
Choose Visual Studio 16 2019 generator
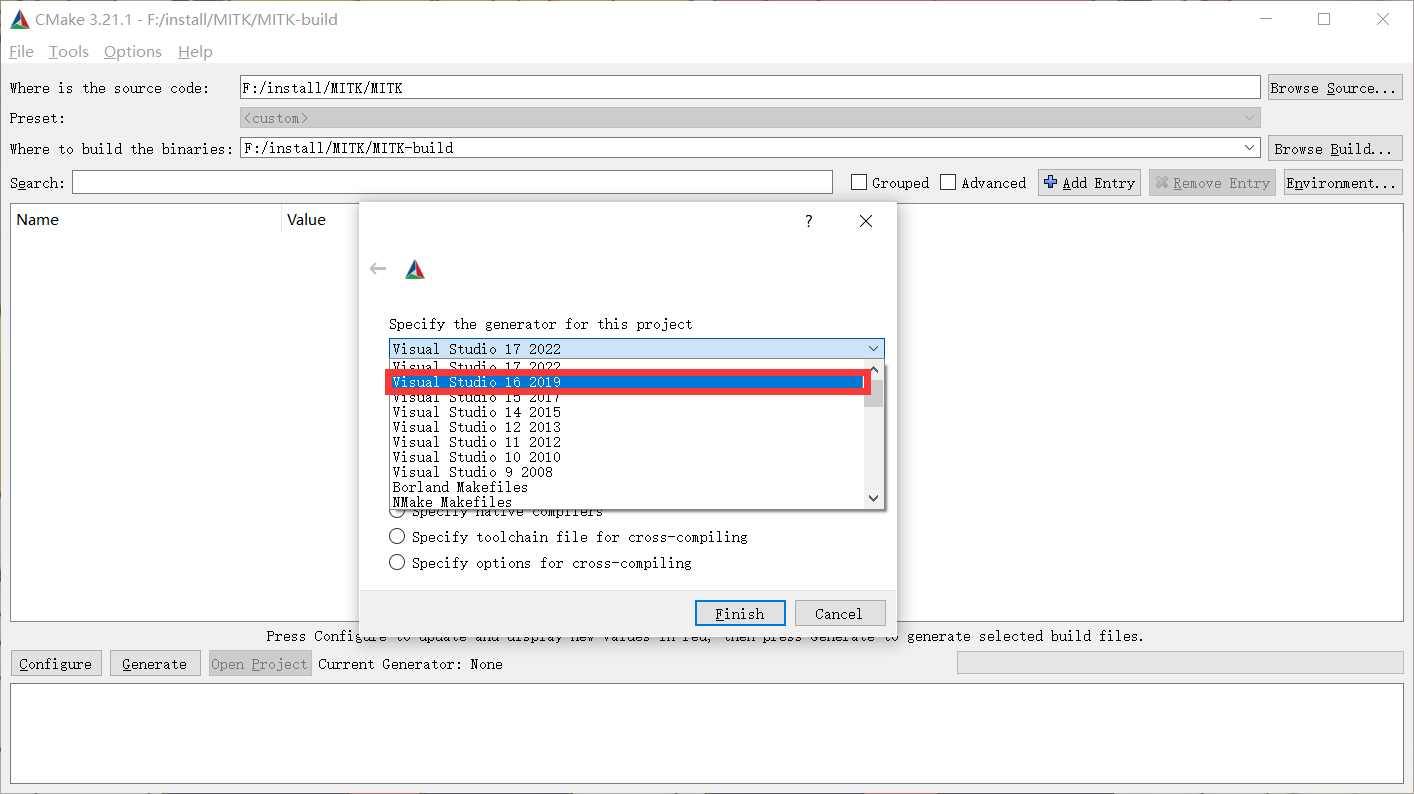click(627, 382)
